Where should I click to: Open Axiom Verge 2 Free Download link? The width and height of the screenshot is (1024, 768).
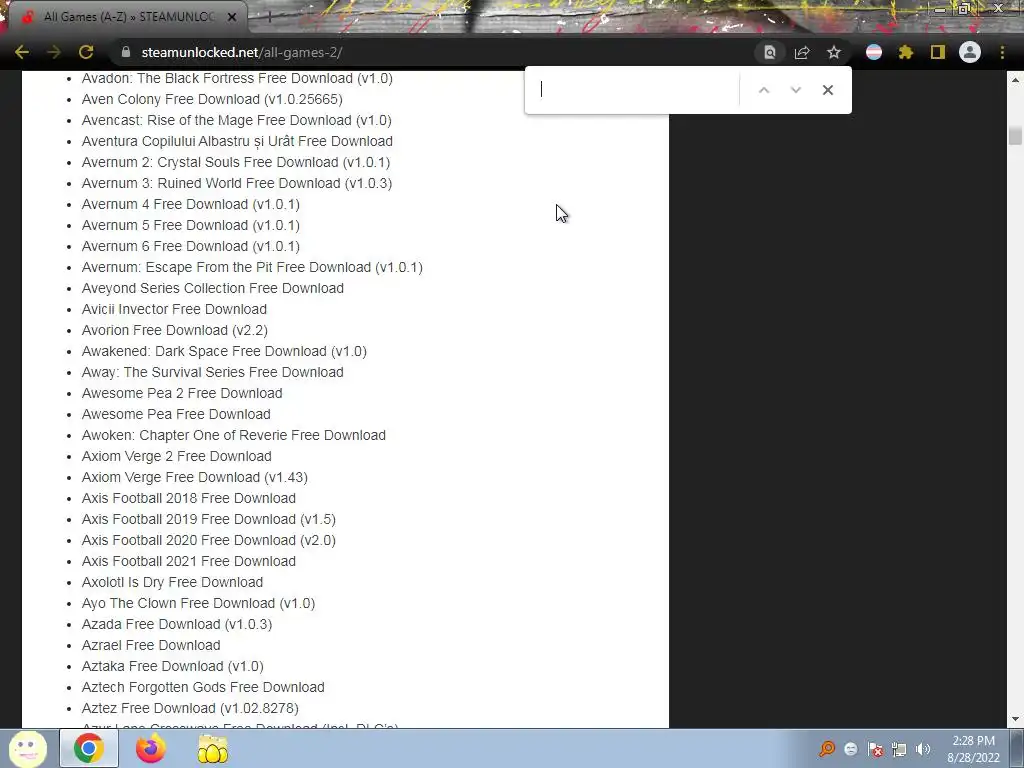click(x=177, y=456)
